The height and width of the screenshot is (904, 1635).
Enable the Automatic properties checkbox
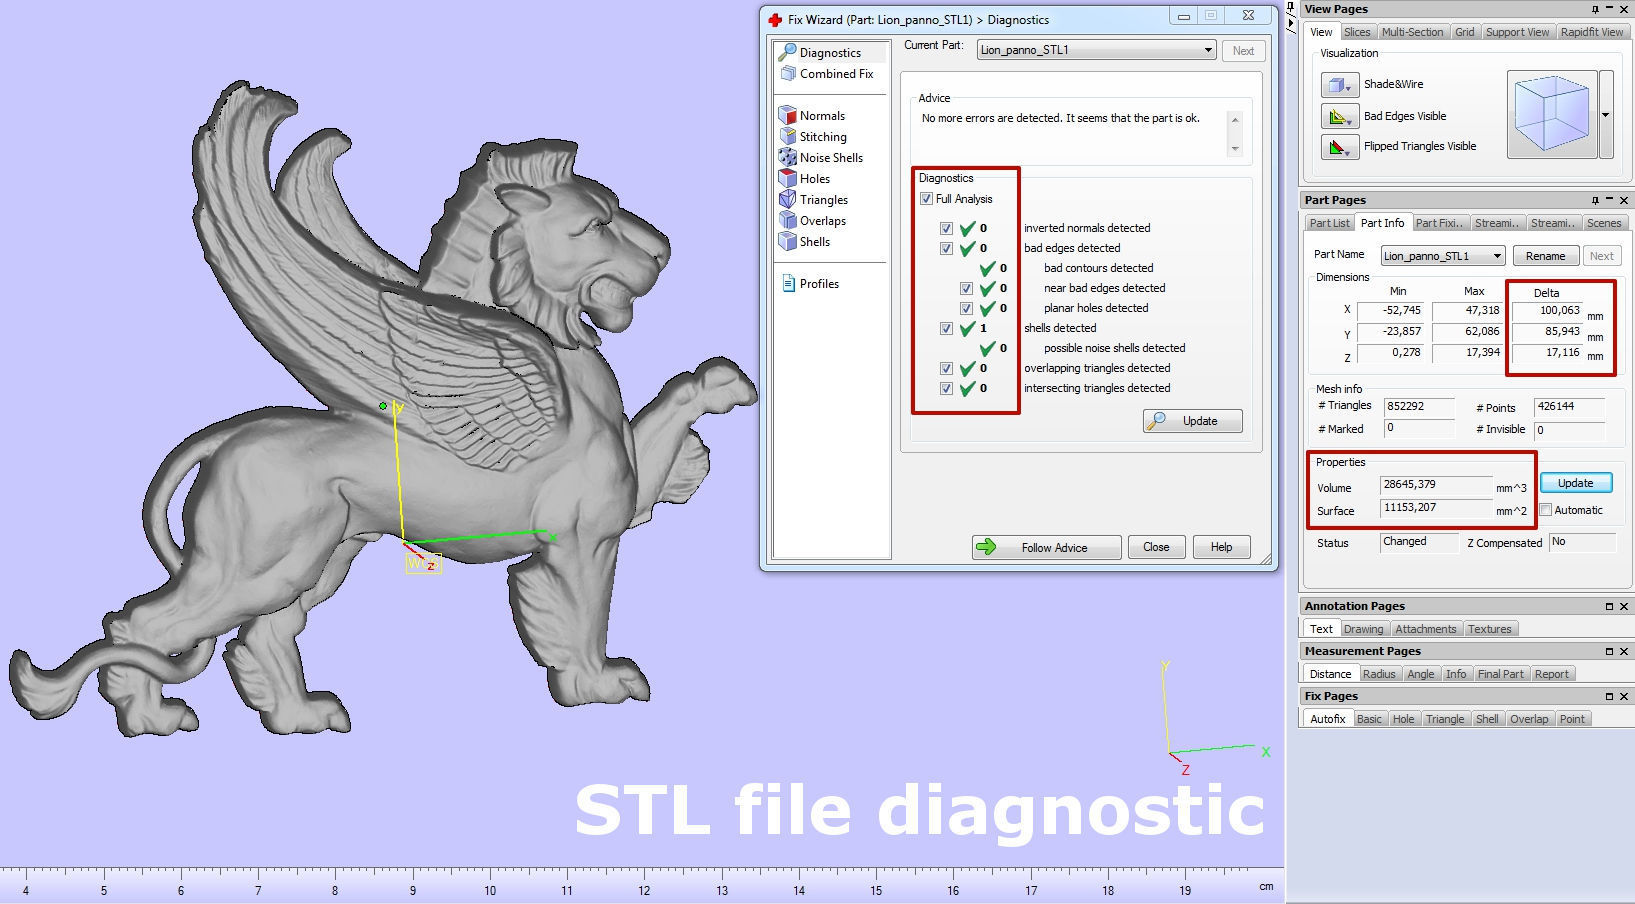coord(1546,510)
